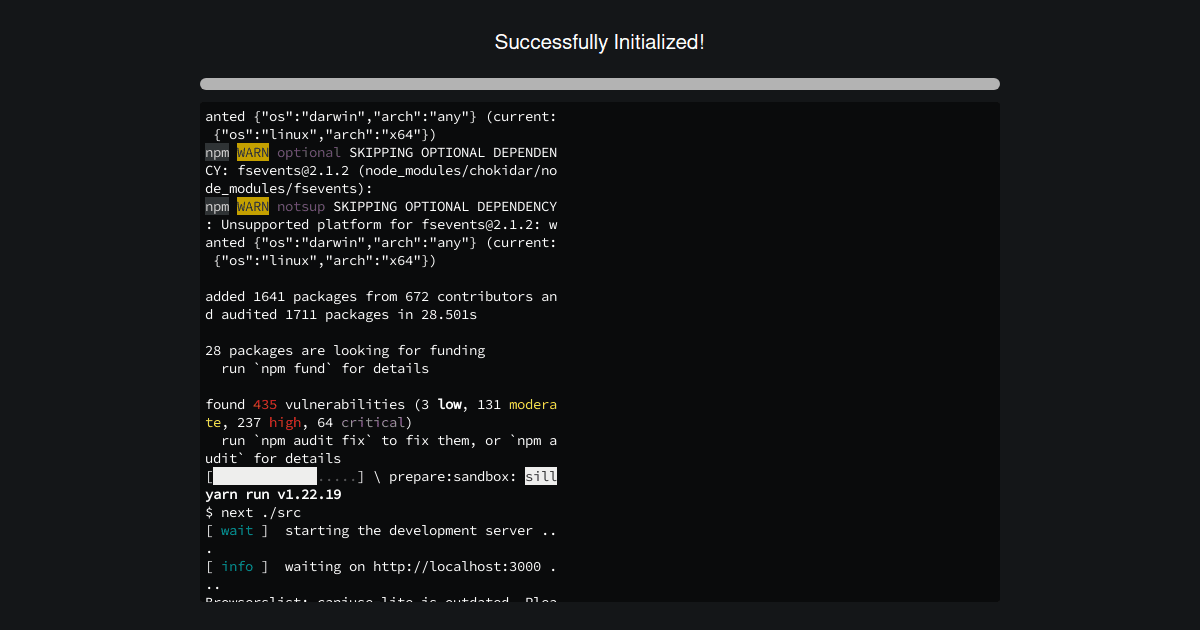Click the red high severity label

click(285, 422)
